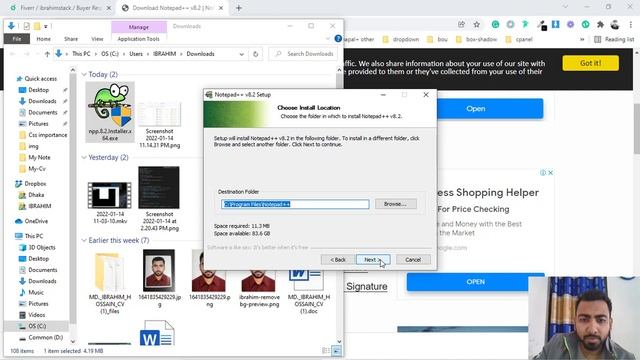Viewport: 640px width, 360px height.
Task: Click the Search Downloads box
Action: (x=303, y=54)
